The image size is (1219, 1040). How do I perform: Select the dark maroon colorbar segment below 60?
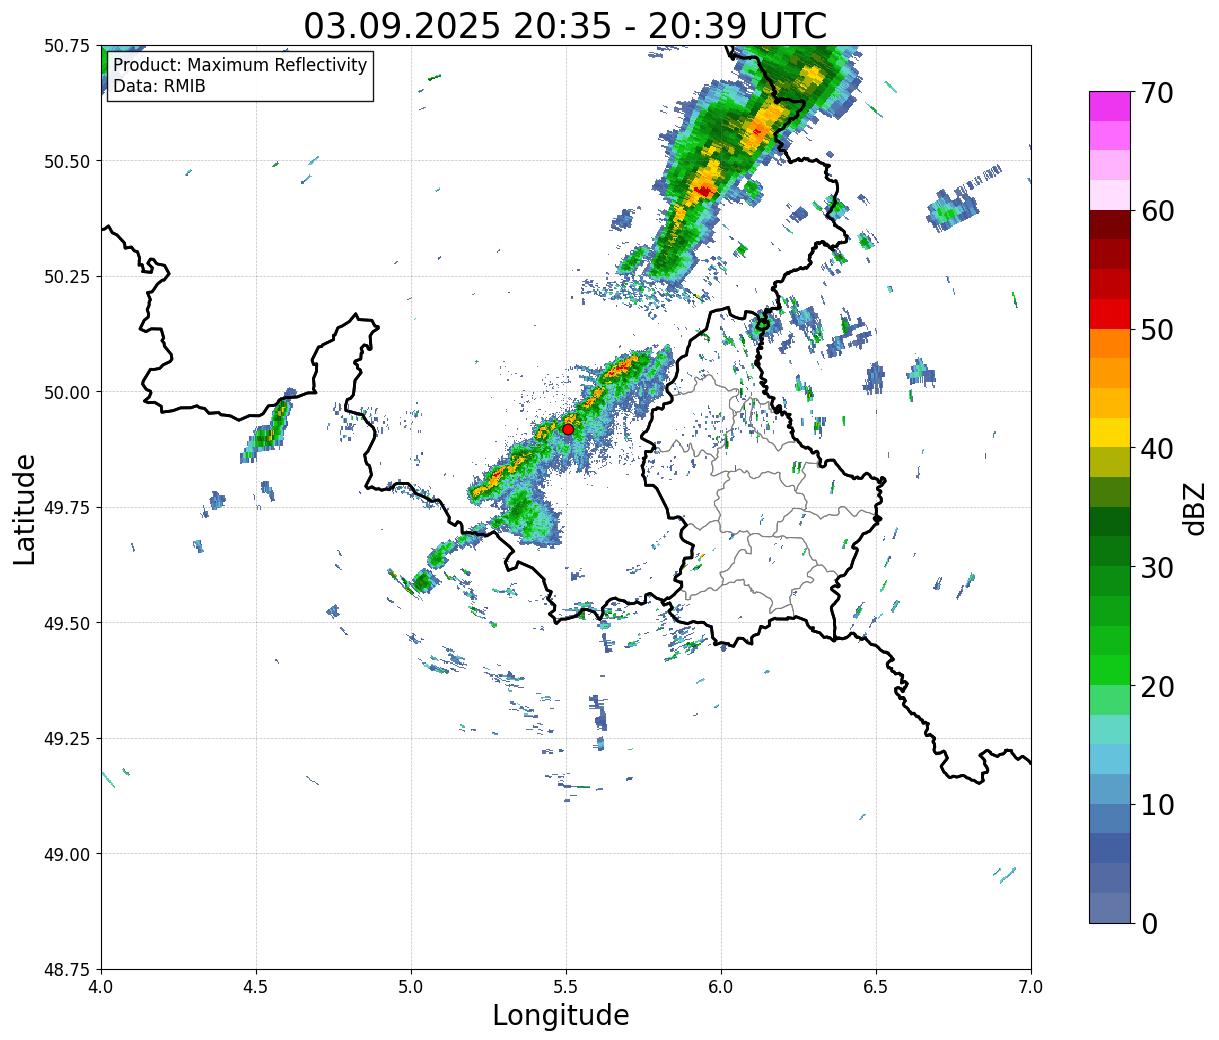click(x=1110, y=225)
